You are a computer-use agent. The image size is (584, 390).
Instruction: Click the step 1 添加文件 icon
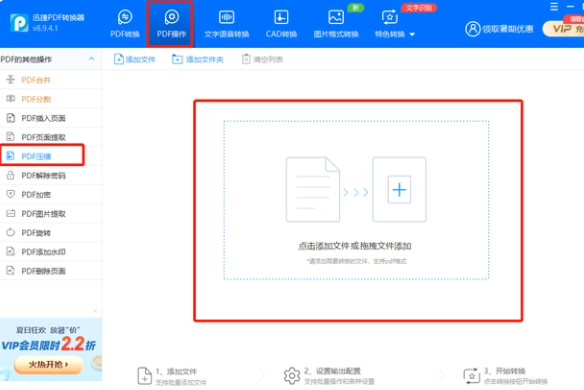point(145,375)
